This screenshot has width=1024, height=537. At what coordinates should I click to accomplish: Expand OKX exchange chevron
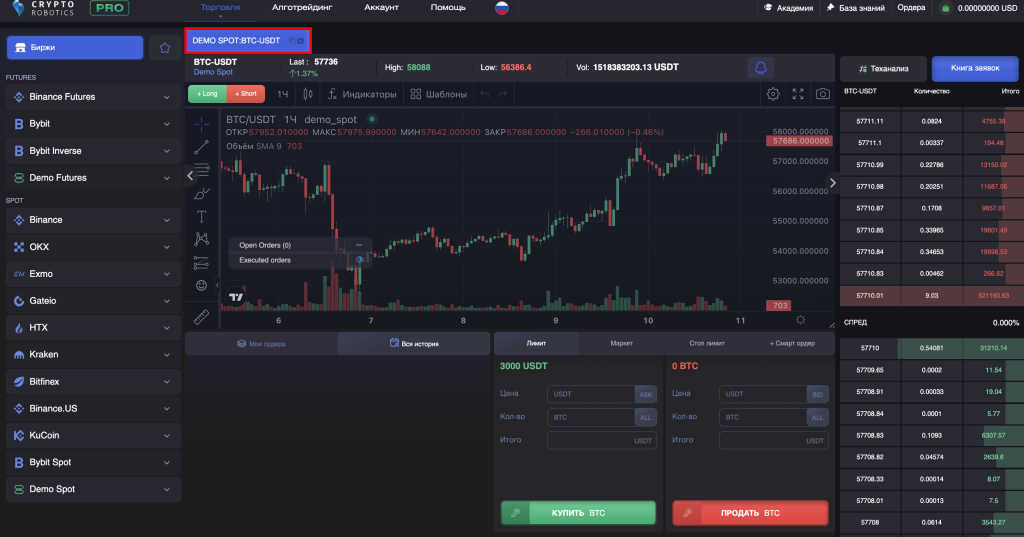(x=167, y=247)
